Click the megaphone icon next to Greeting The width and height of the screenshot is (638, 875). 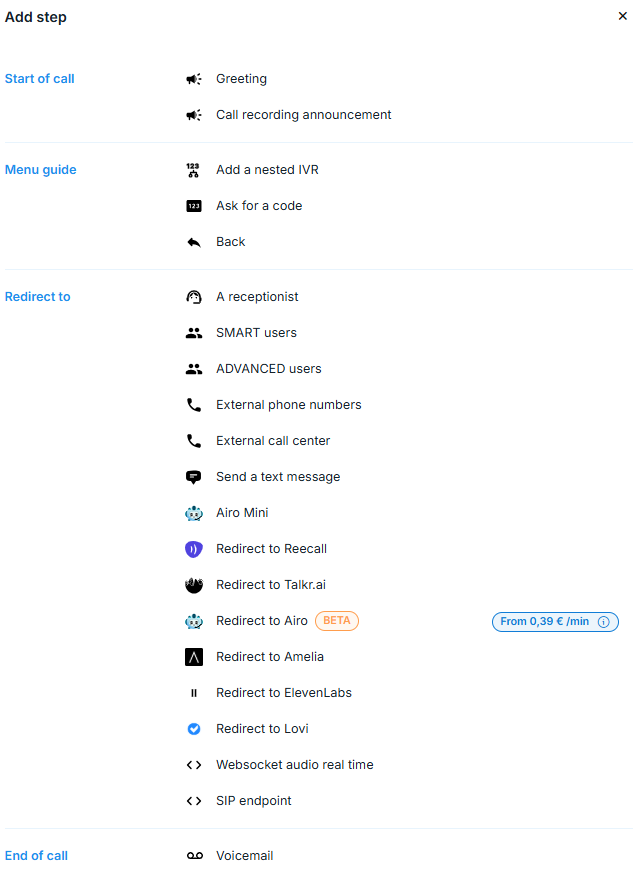[194, 79]
